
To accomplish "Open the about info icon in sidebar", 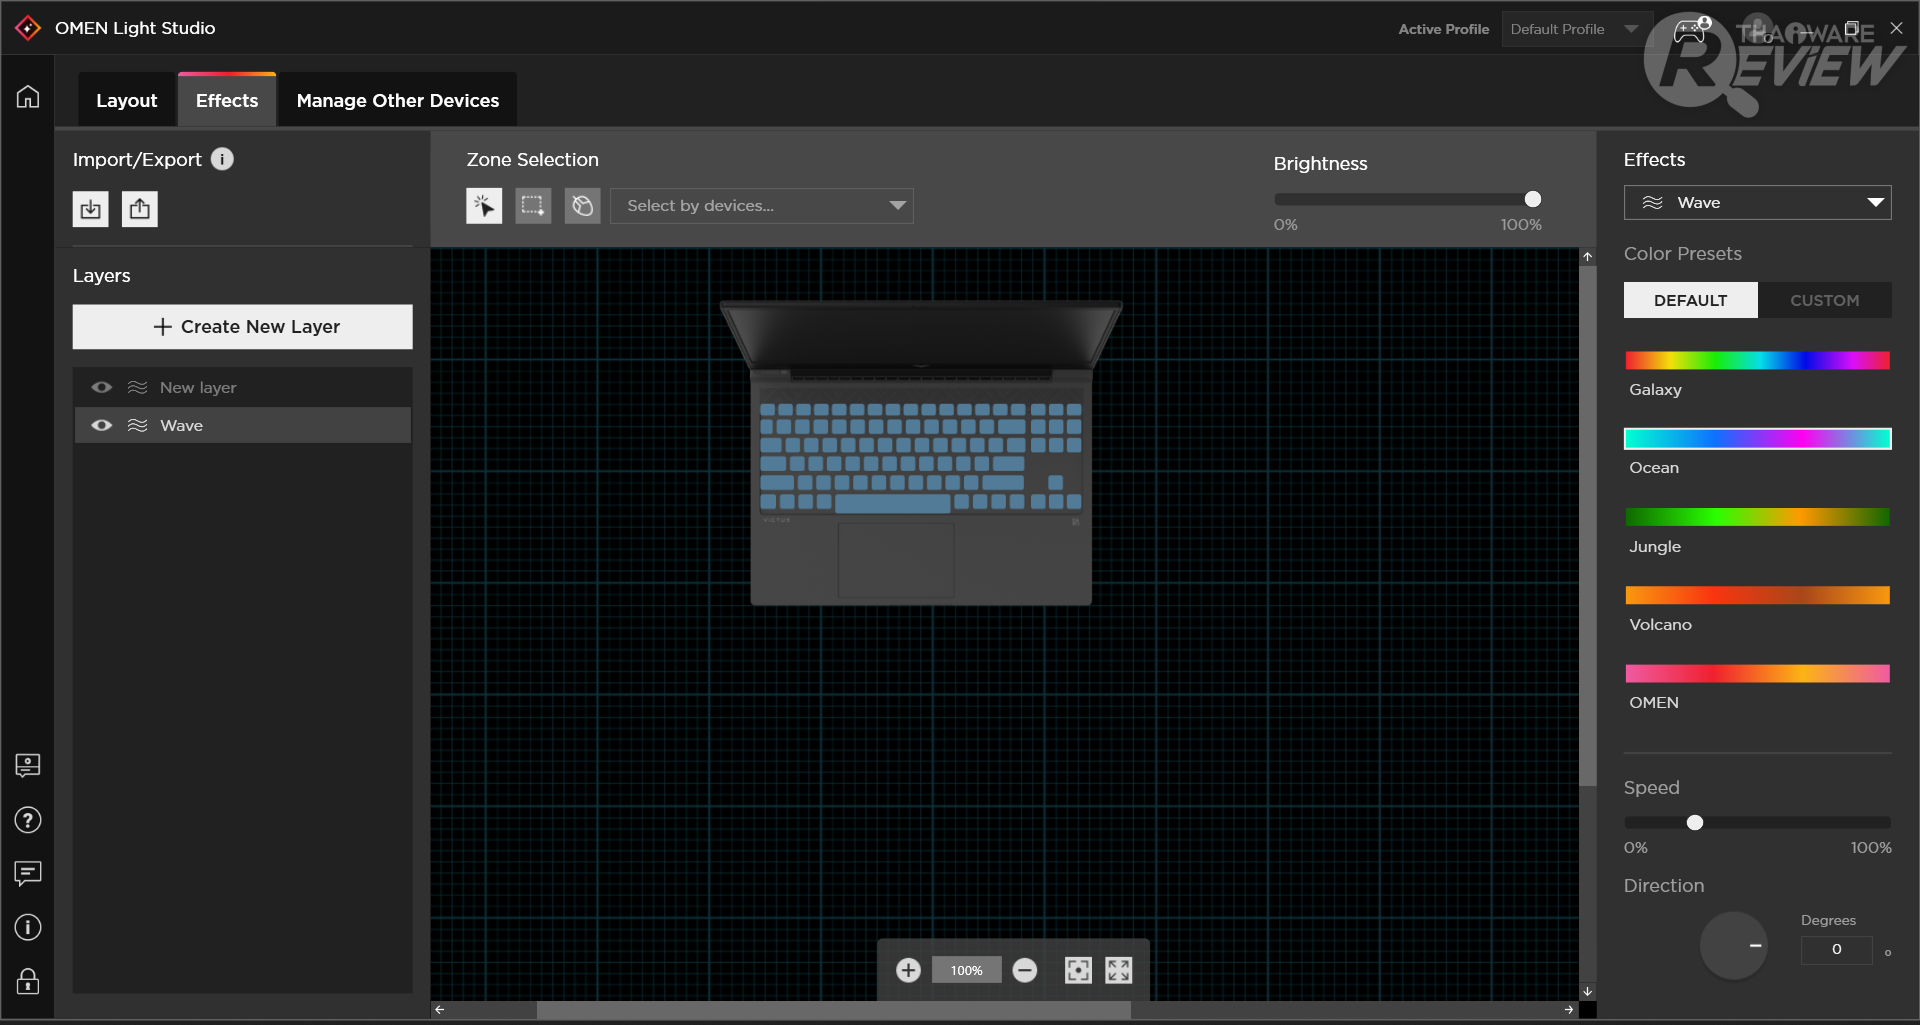I will (x=28, y=928).
